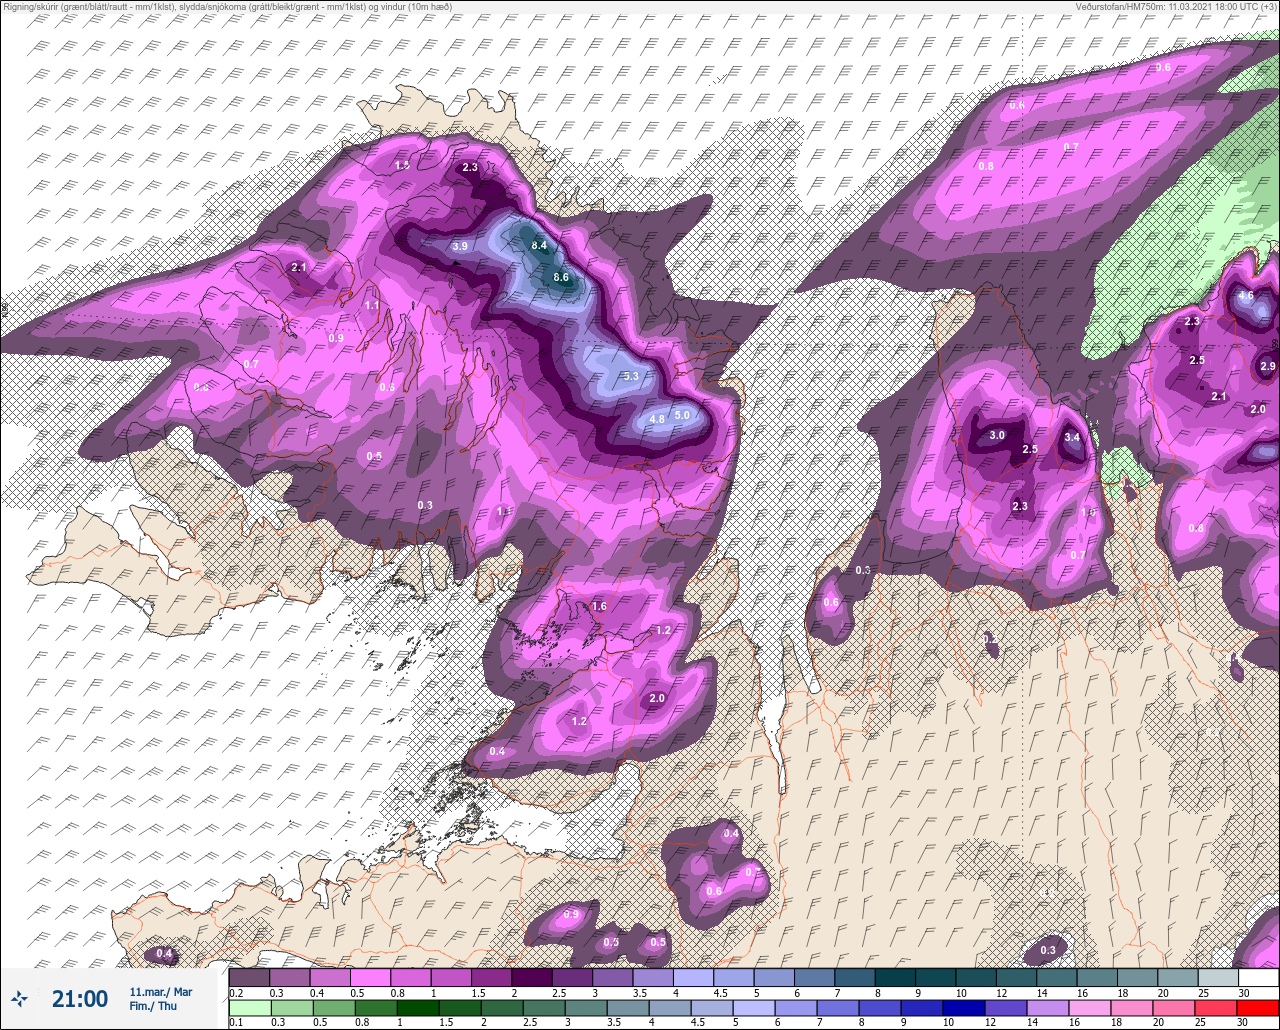1280x1030 pixels.
Task: Click the 2.9 value near the right edge
Action: coord(1268,366)
